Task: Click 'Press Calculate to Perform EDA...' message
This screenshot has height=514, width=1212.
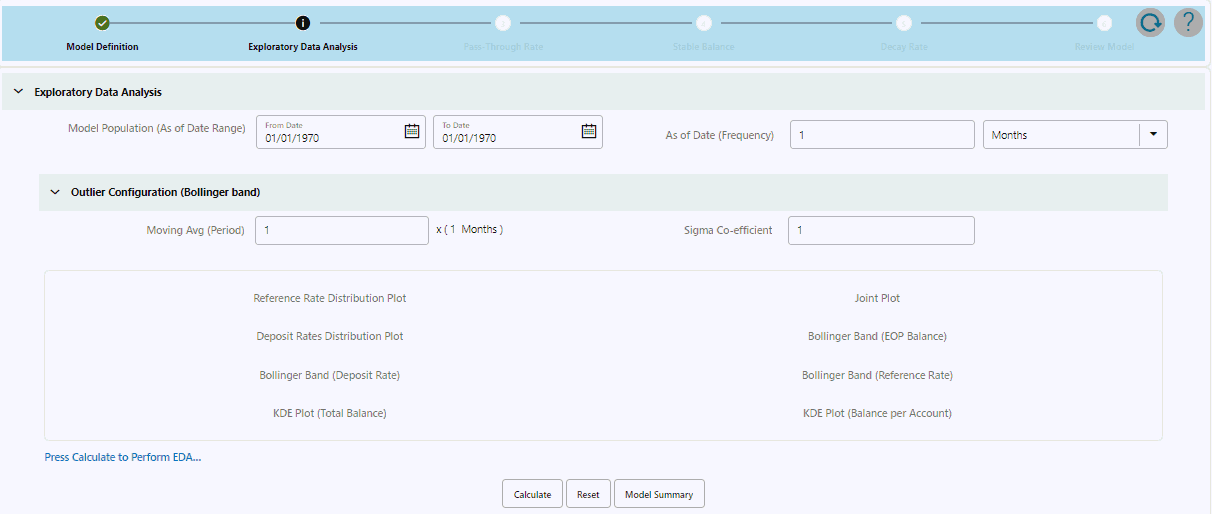Action: [x=123, y=457]
